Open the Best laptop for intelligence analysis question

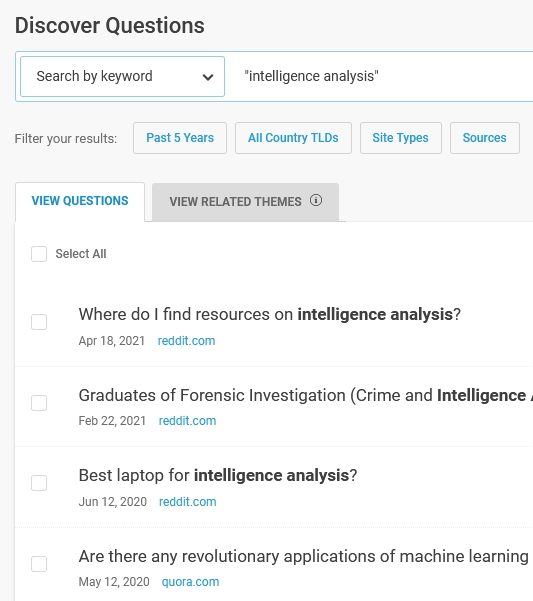(x=218, y=476)
